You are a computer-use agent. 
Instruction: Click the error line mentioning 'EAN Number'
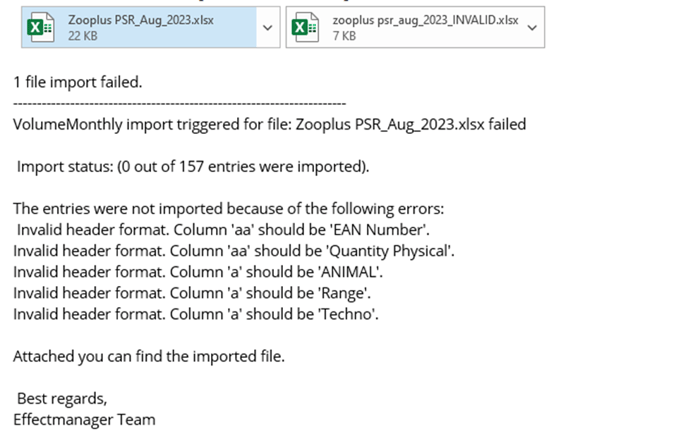coord(223,230)
